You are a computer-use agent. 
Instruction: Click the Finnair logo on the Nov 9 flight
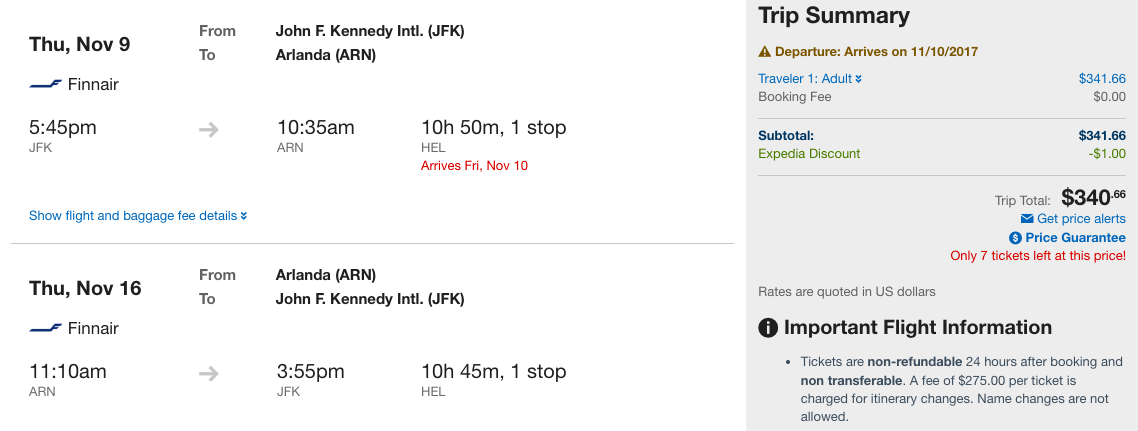click(46, 85)
